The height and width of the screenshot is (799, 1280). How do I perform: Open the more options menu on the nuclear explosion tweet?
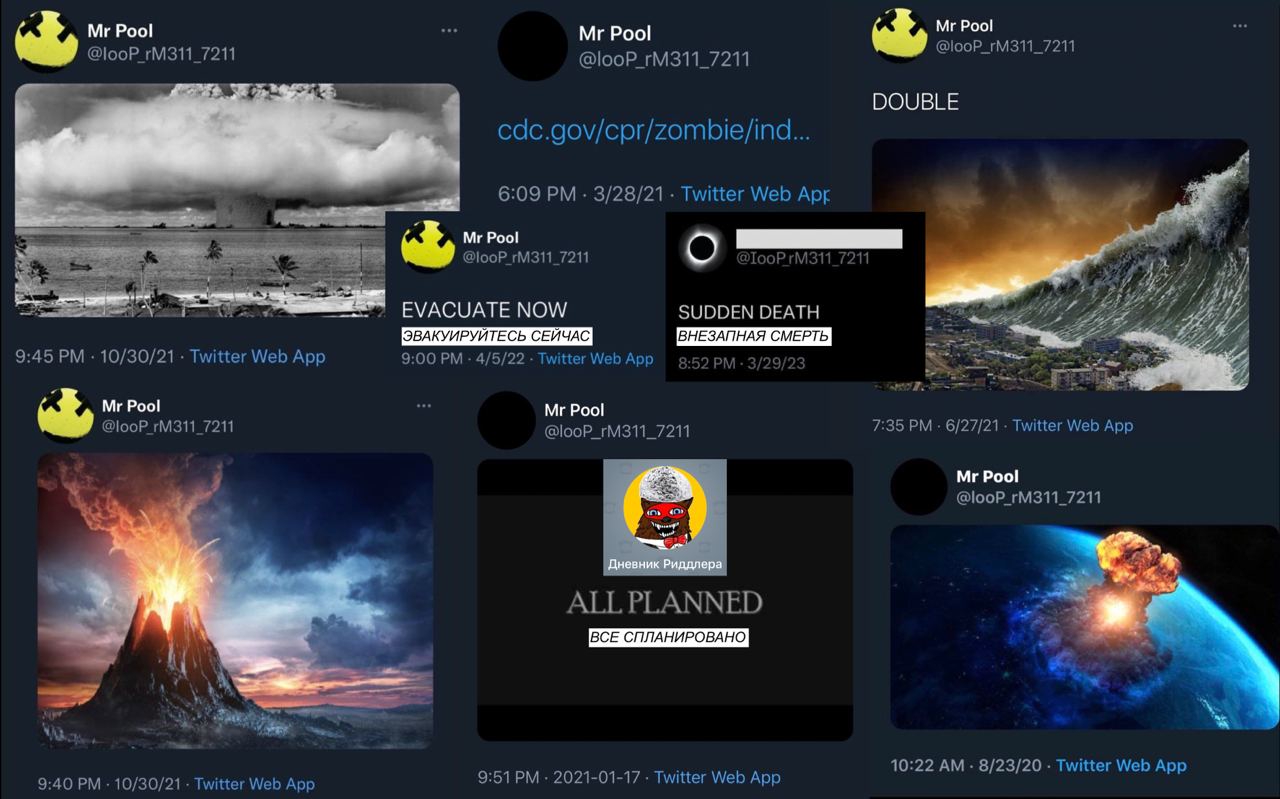(x=449, y=30)
